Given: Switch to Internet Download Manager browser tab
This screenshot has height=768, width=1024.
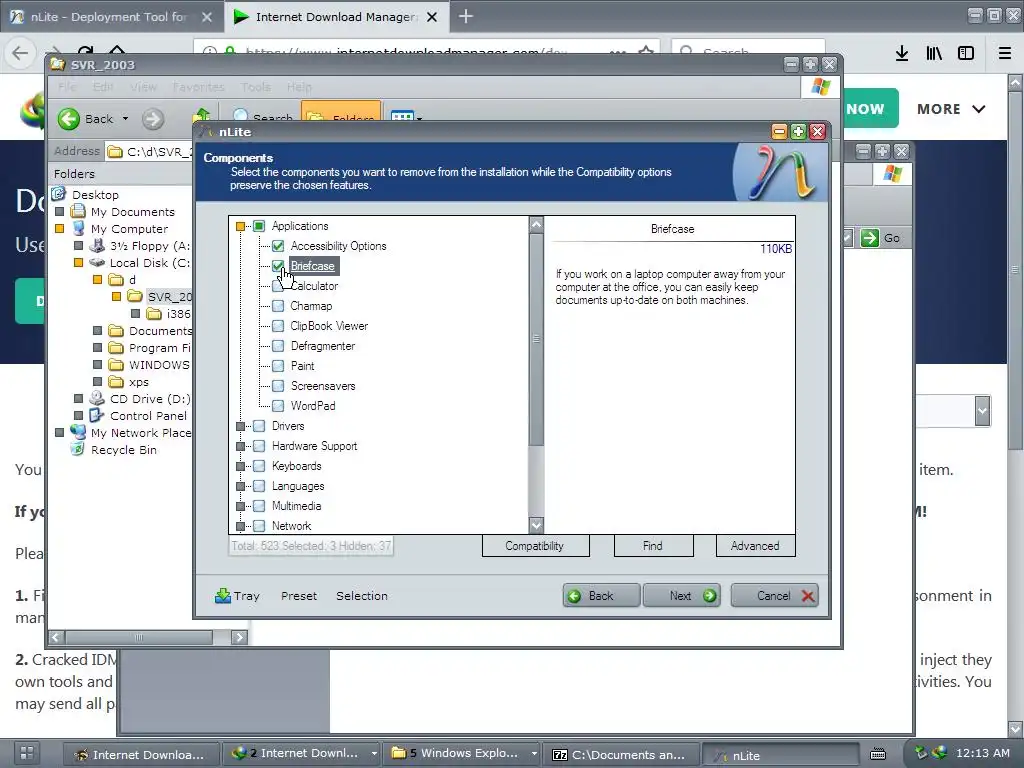Looking at the screenshot, I should [336, 17].
